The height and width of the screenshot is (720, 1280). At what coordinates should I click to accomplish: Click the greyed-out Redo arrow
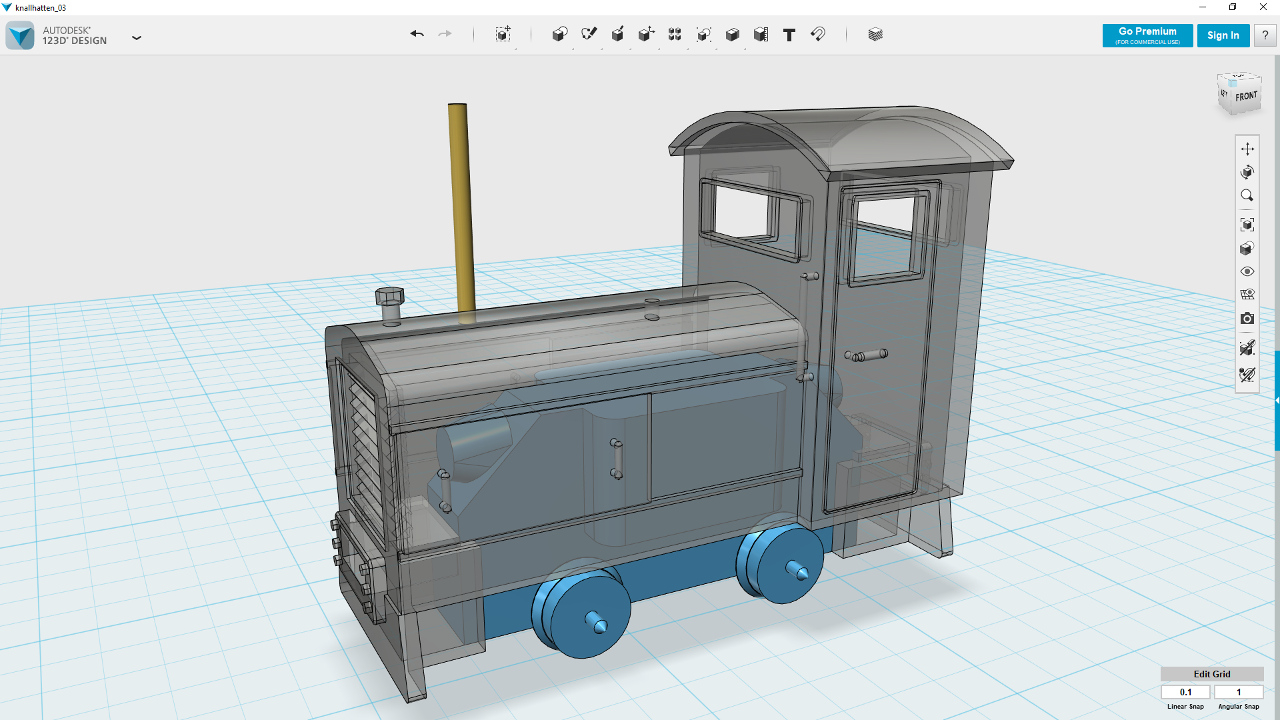click(x=445, y=34)
